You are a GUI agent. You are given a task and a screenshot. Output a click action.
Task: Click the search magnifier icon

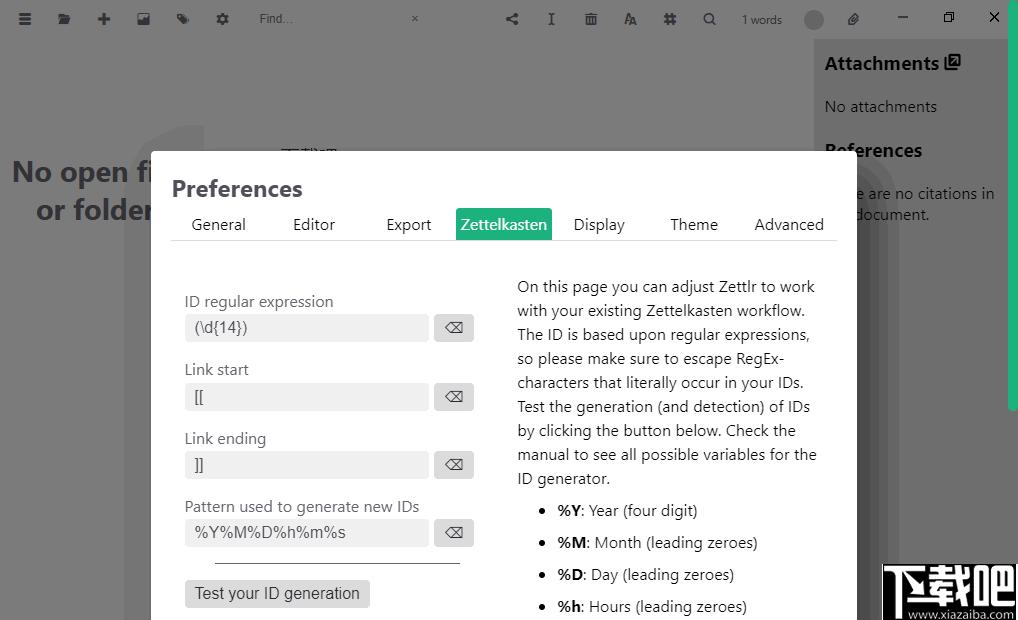click(x=709, y=19)
